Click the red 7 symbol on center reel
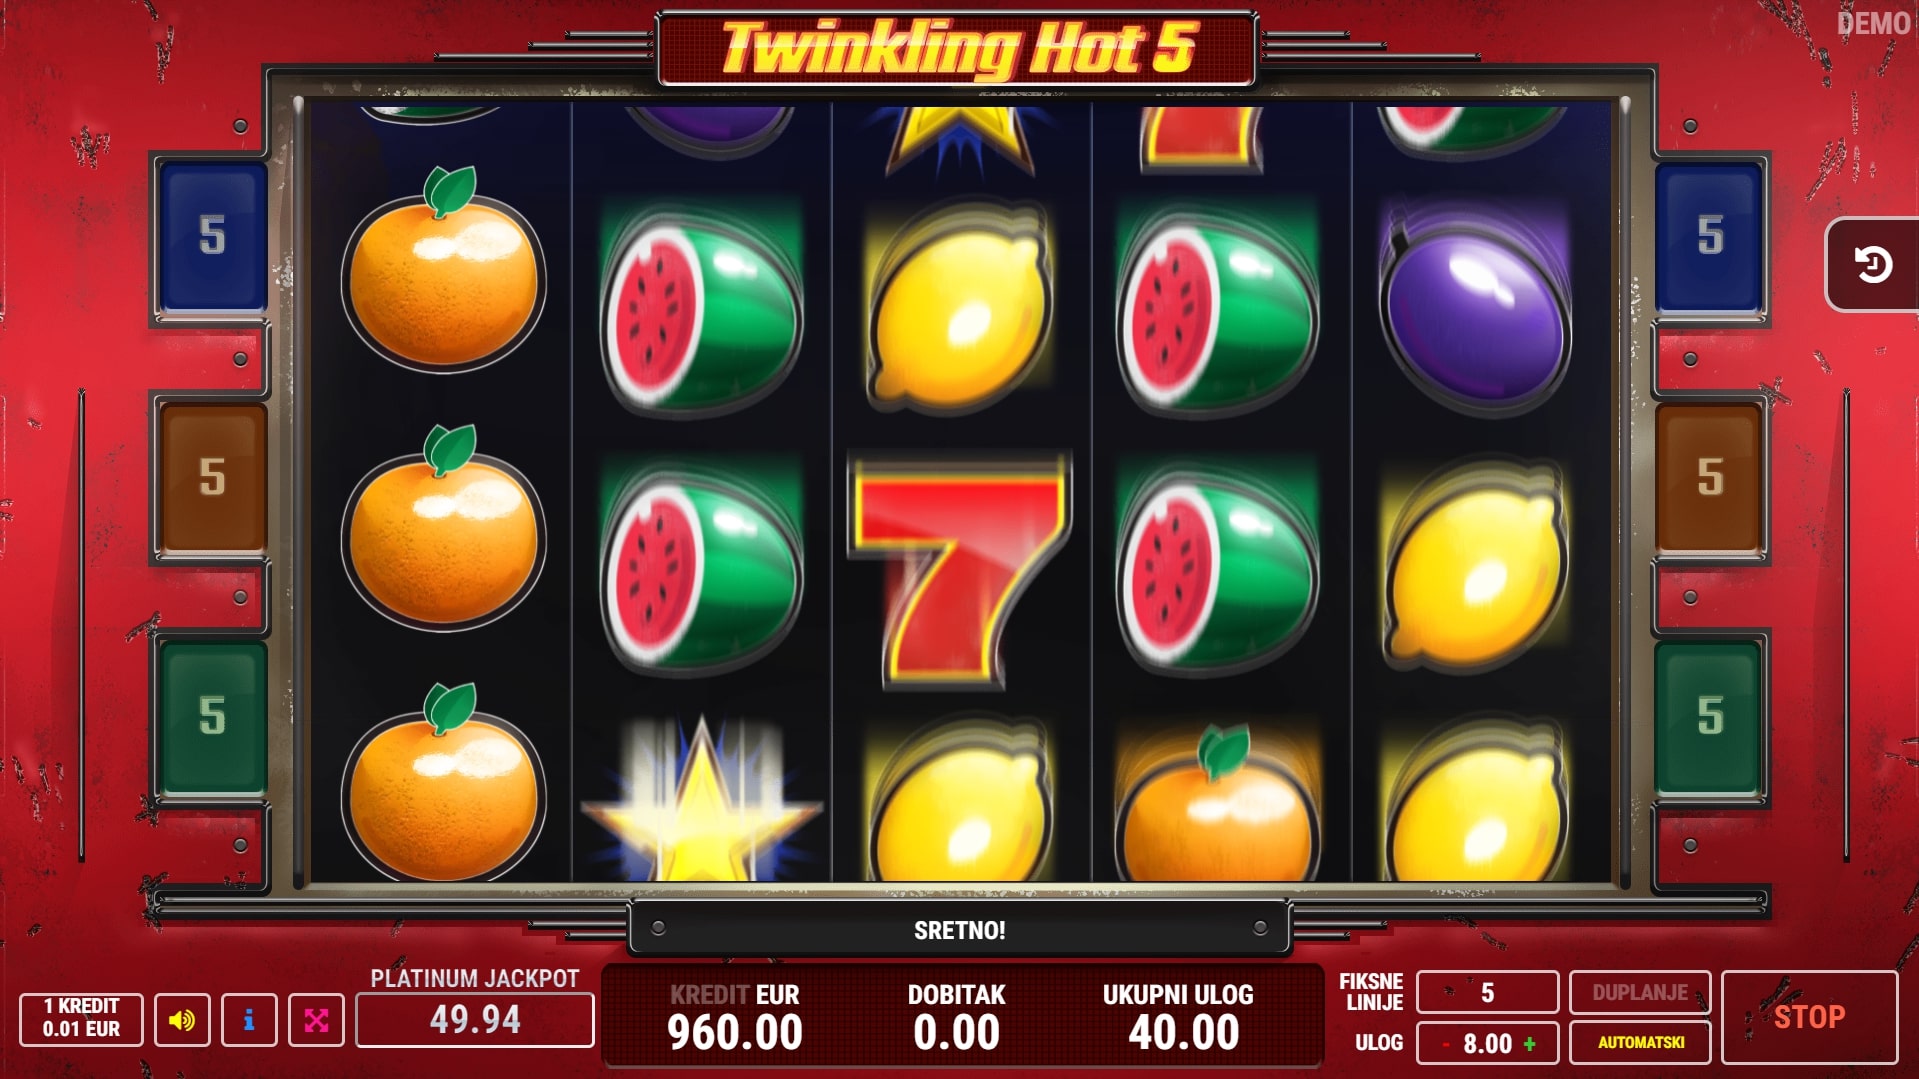Screen dimensions: 1919x1079 coord(960,570)
